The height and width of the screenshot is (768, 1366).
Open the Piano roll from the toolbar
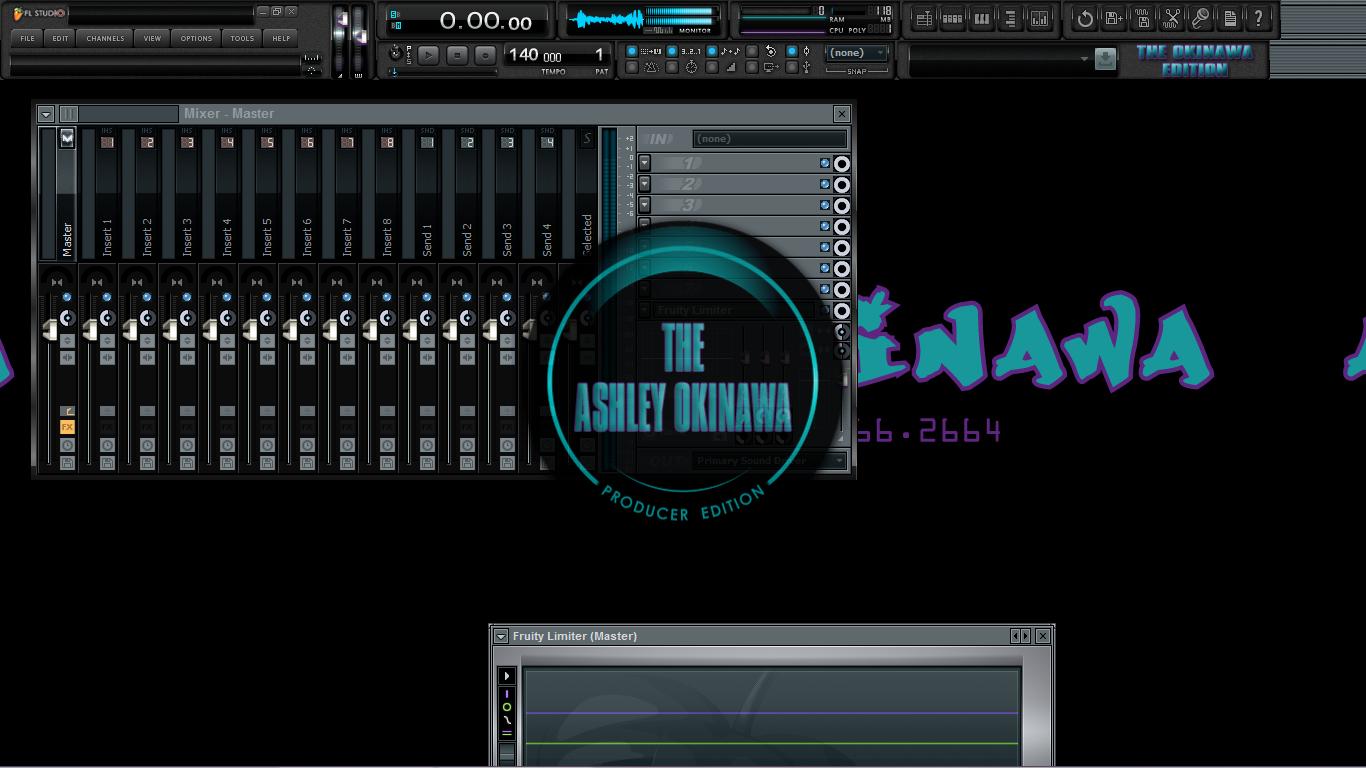981,18
